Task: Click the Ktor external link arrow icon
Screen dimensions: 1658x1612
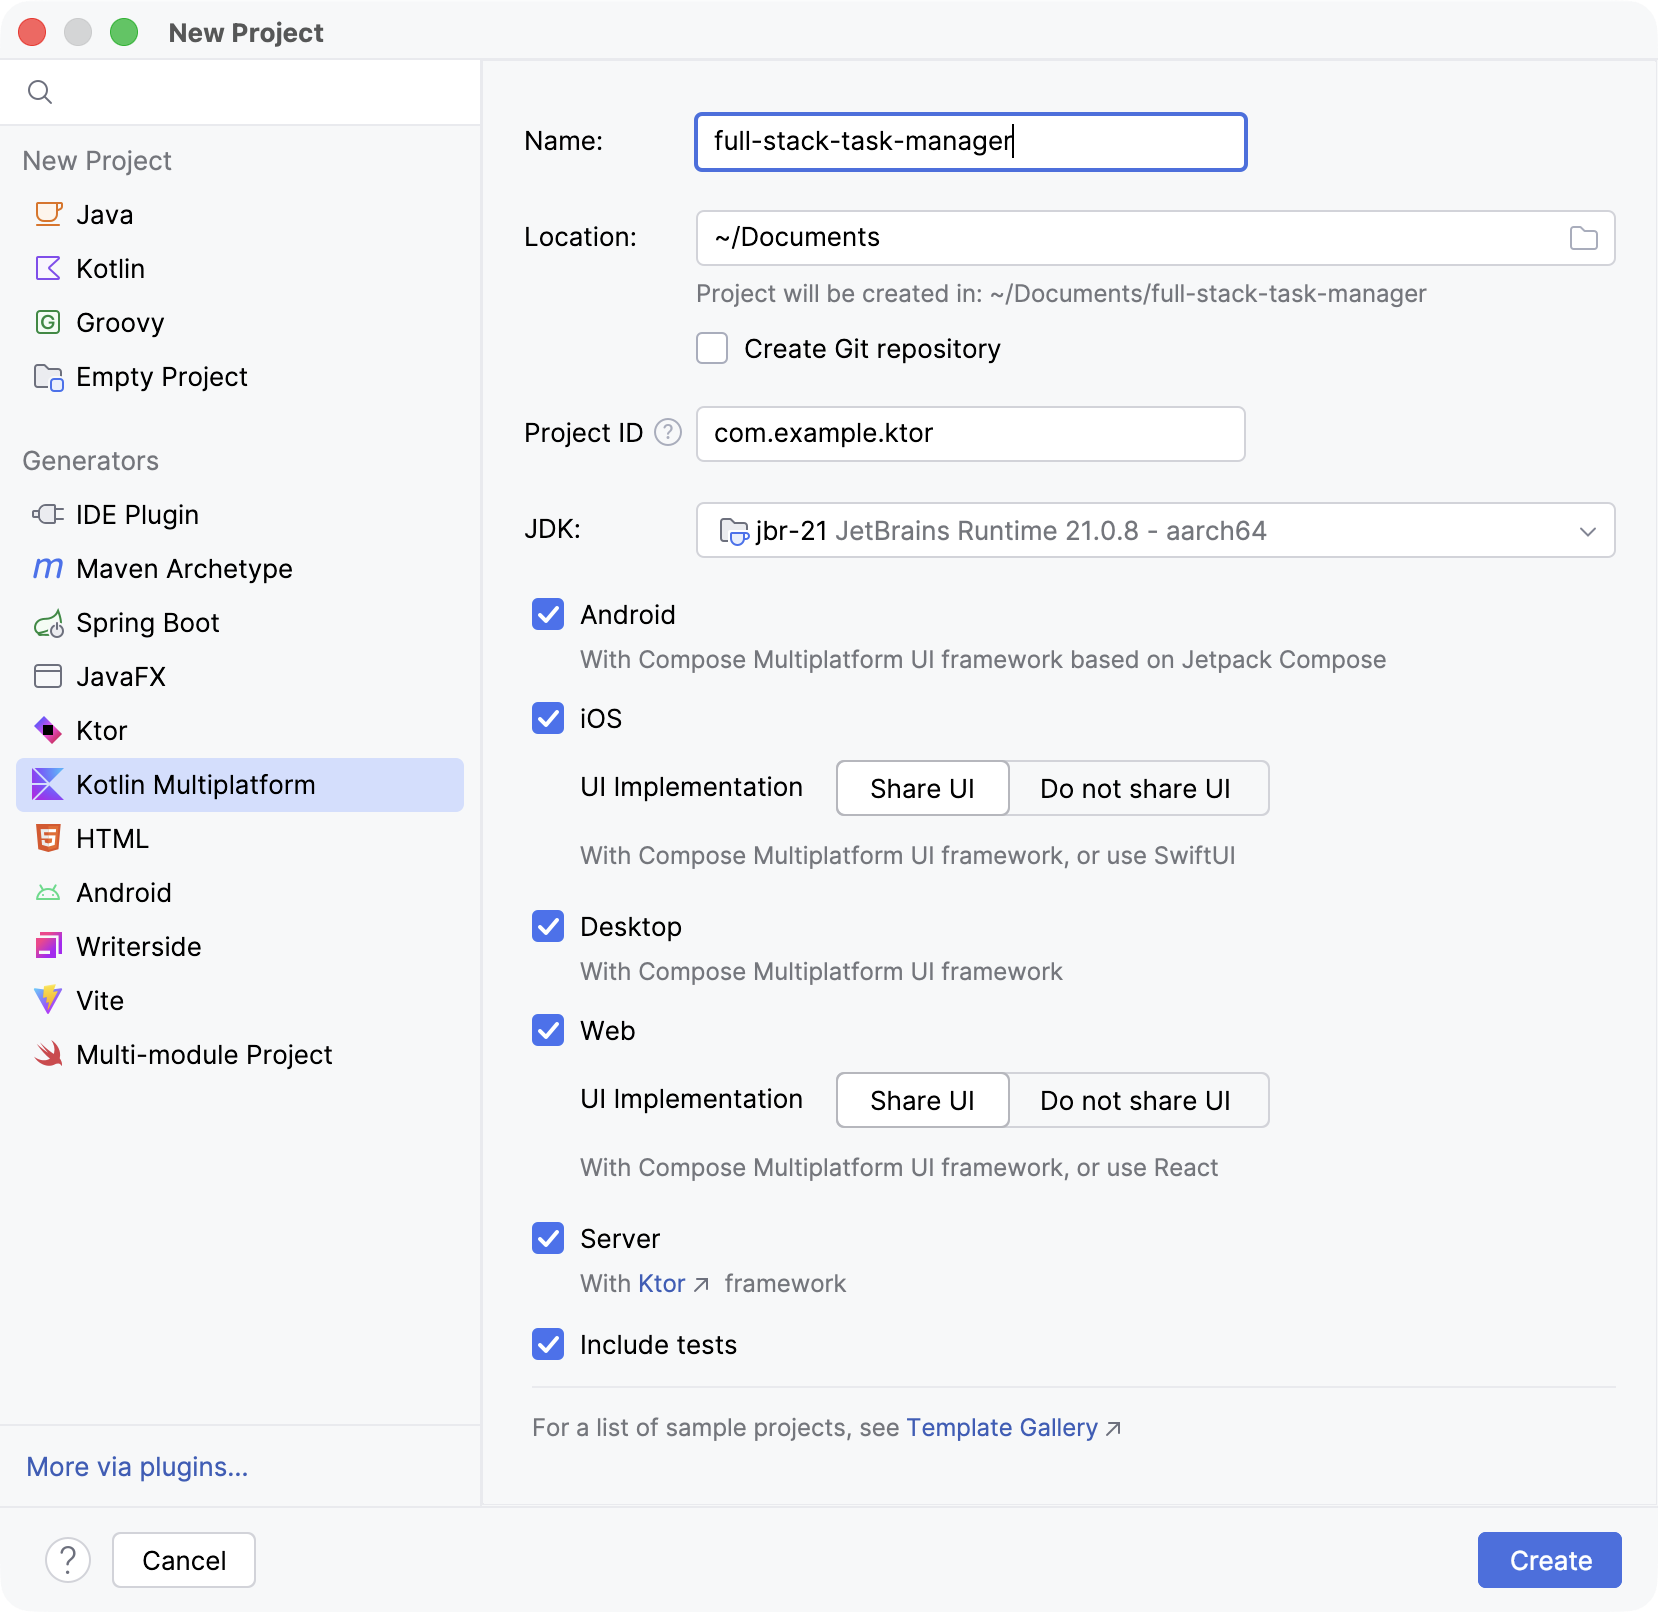Action: click(x=701, y=1284)
